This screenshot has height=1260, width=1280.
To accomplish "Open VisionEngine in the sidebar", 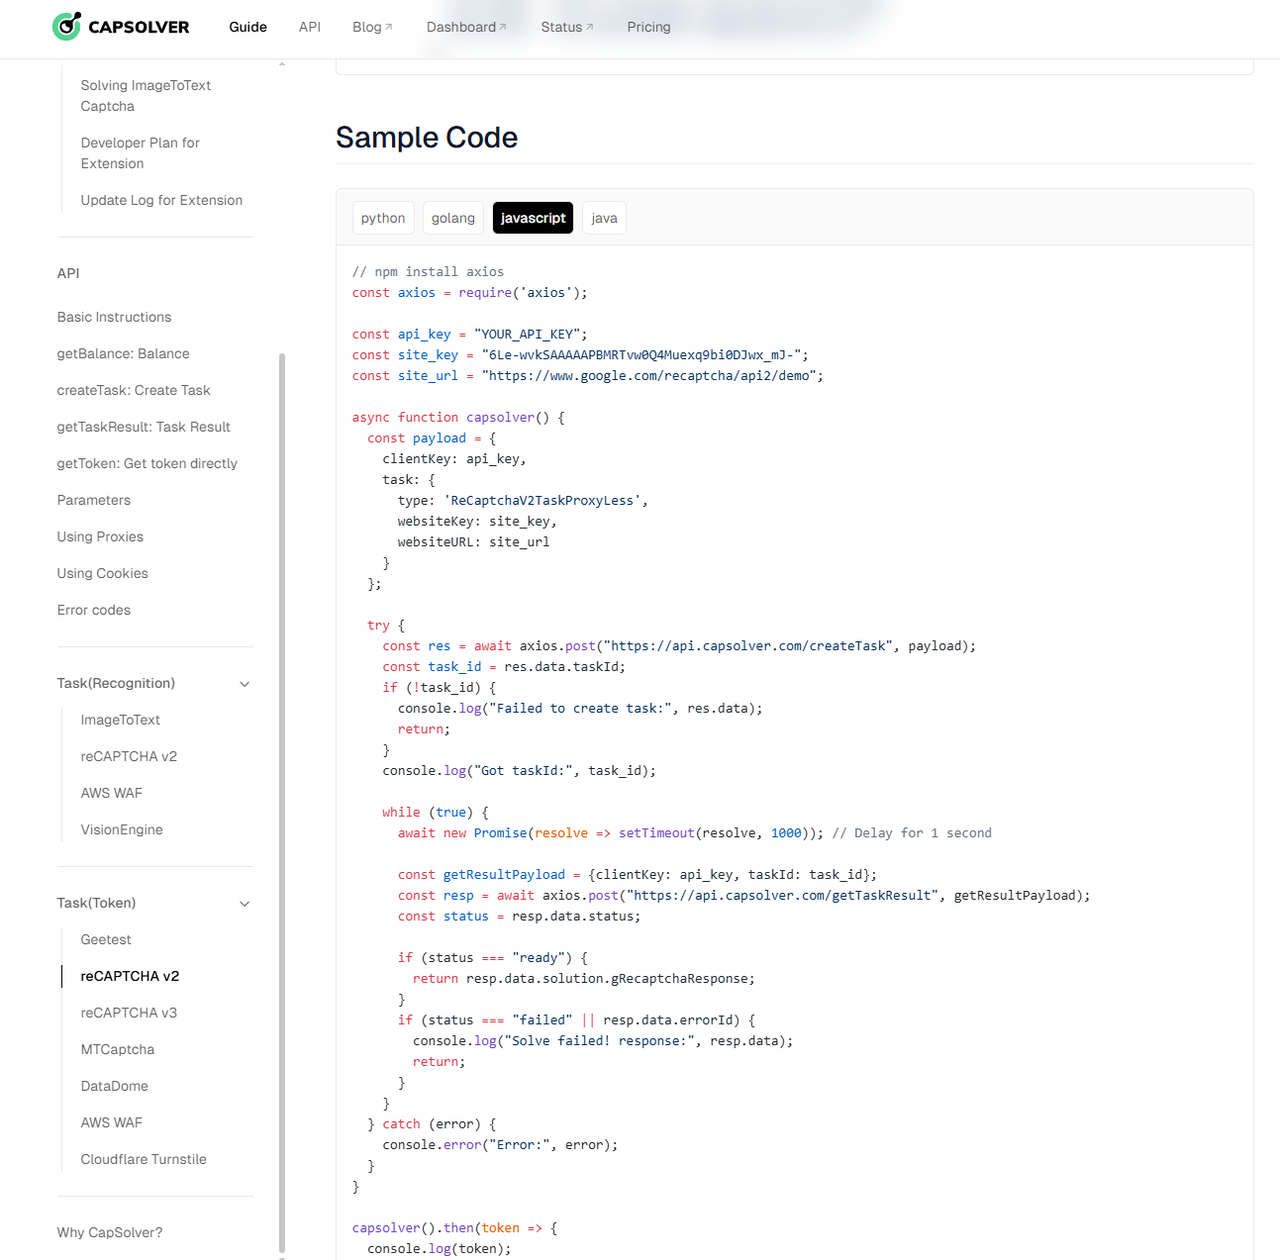I will 122,830.
